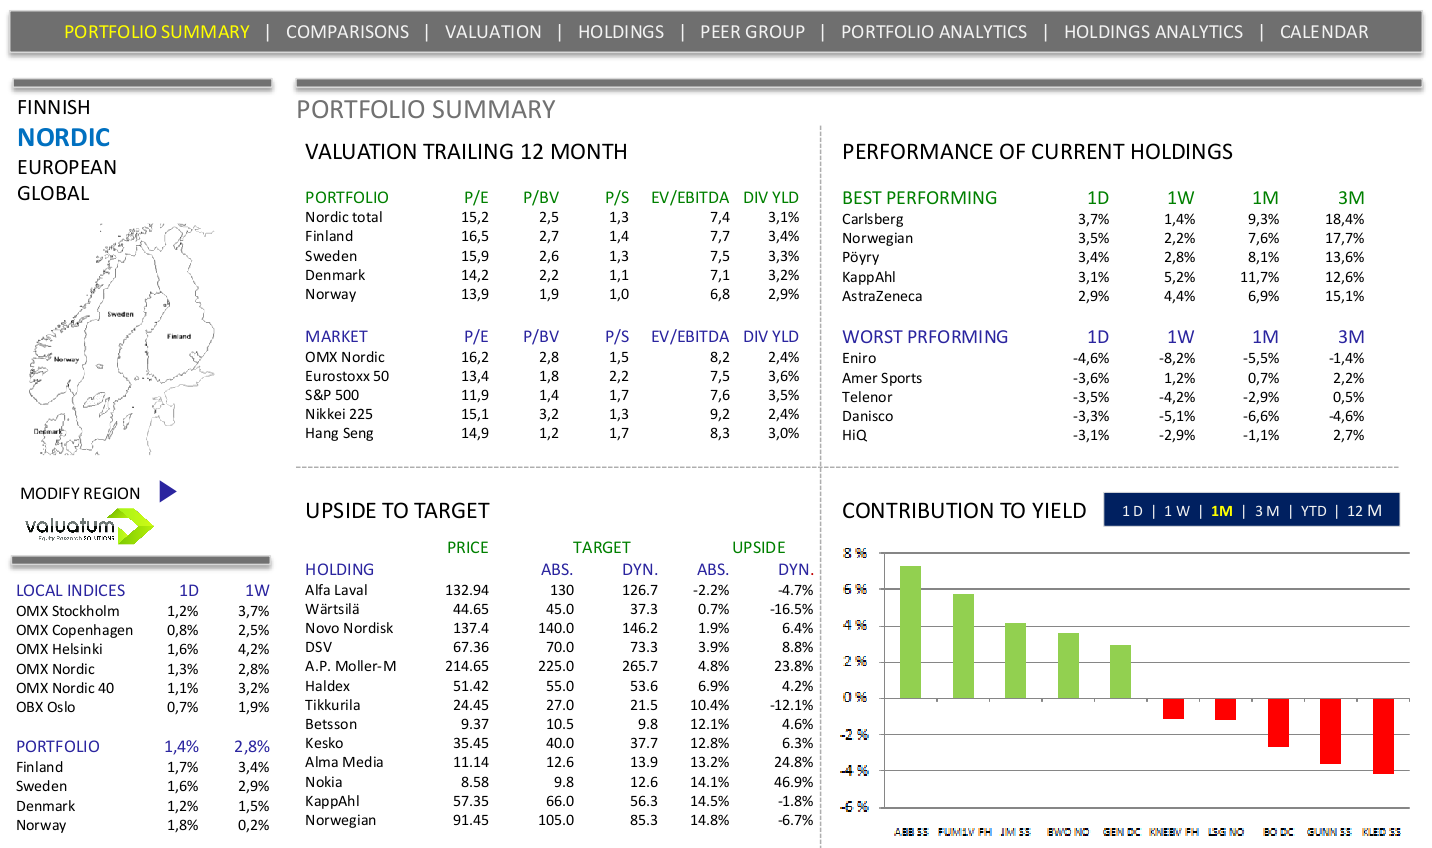This screenshot has height=848, width=1432.
Task: Click the Valuatum logo
Action: (89, 526)
